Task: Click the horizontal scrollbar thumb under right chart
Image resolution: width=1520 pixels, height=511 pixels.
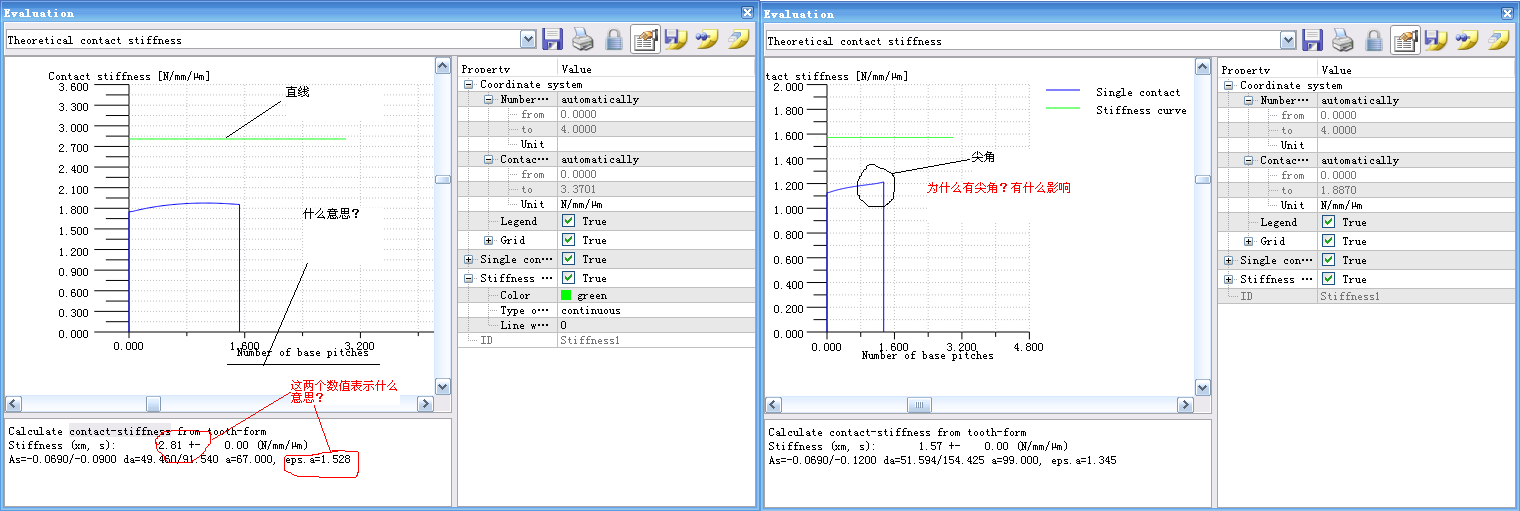Action: (x=919, y=405)
